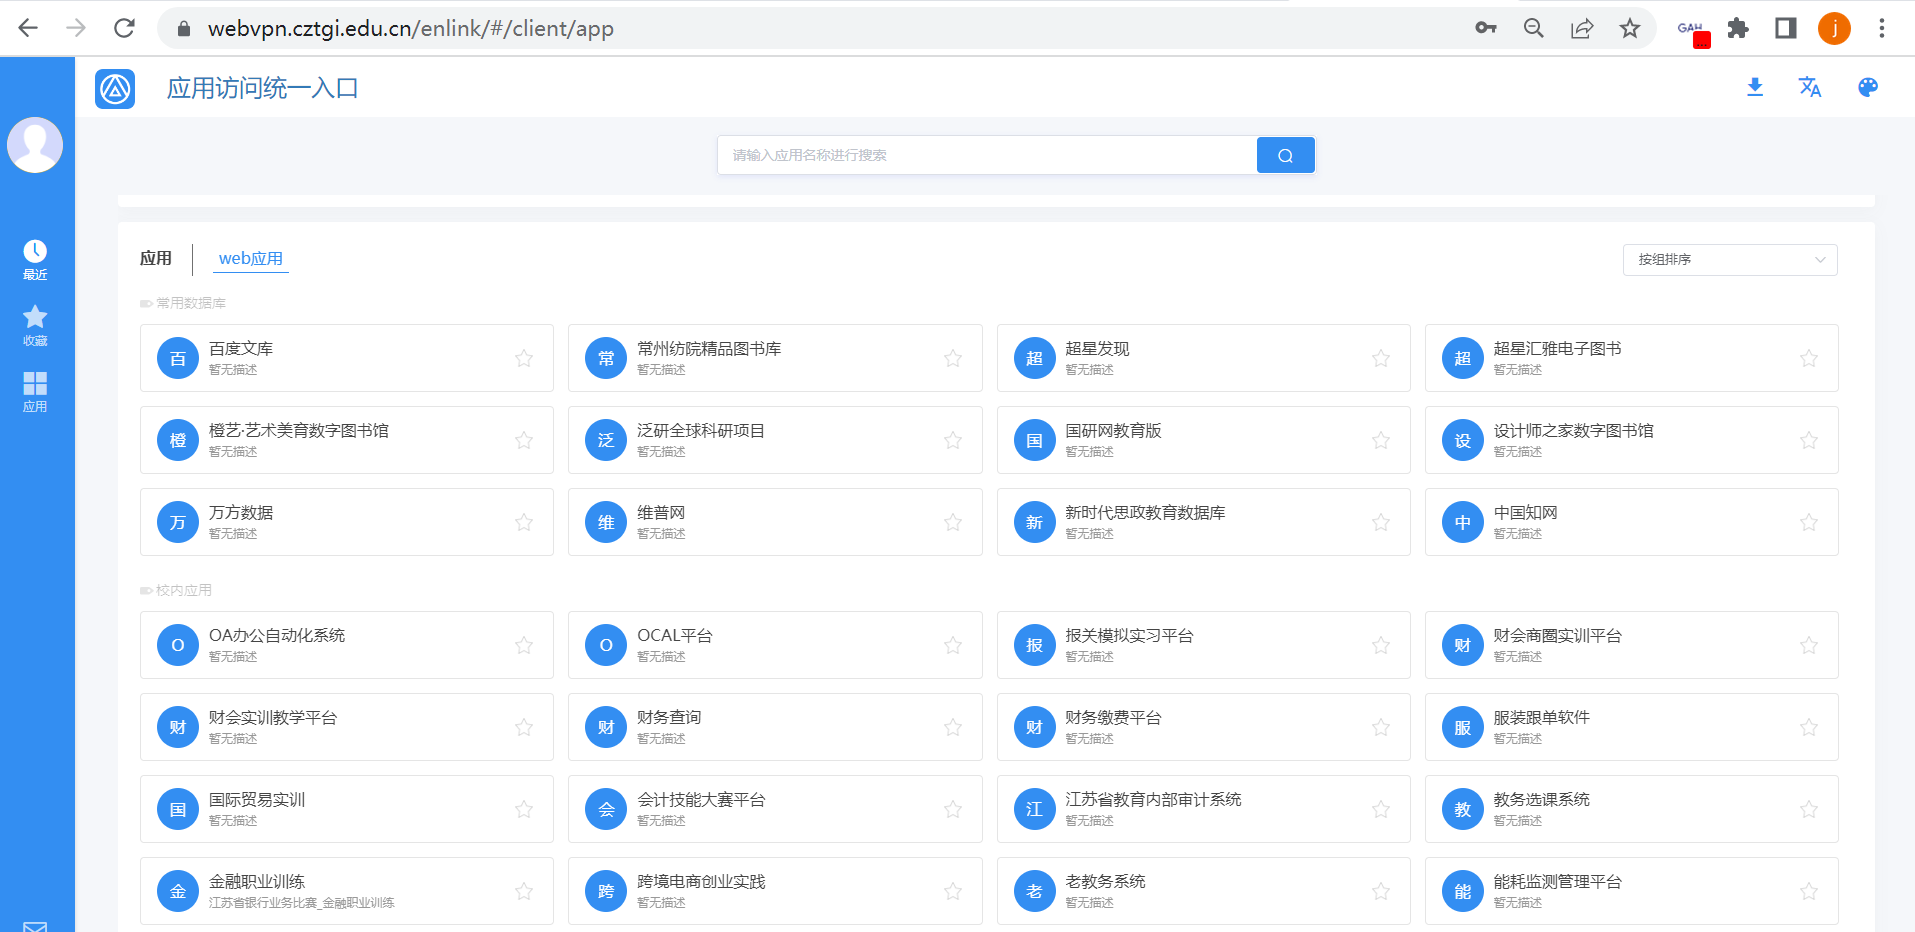1915x932 pixels.
Task: Click the Chrome share page icon
Action: (1582, 28)
